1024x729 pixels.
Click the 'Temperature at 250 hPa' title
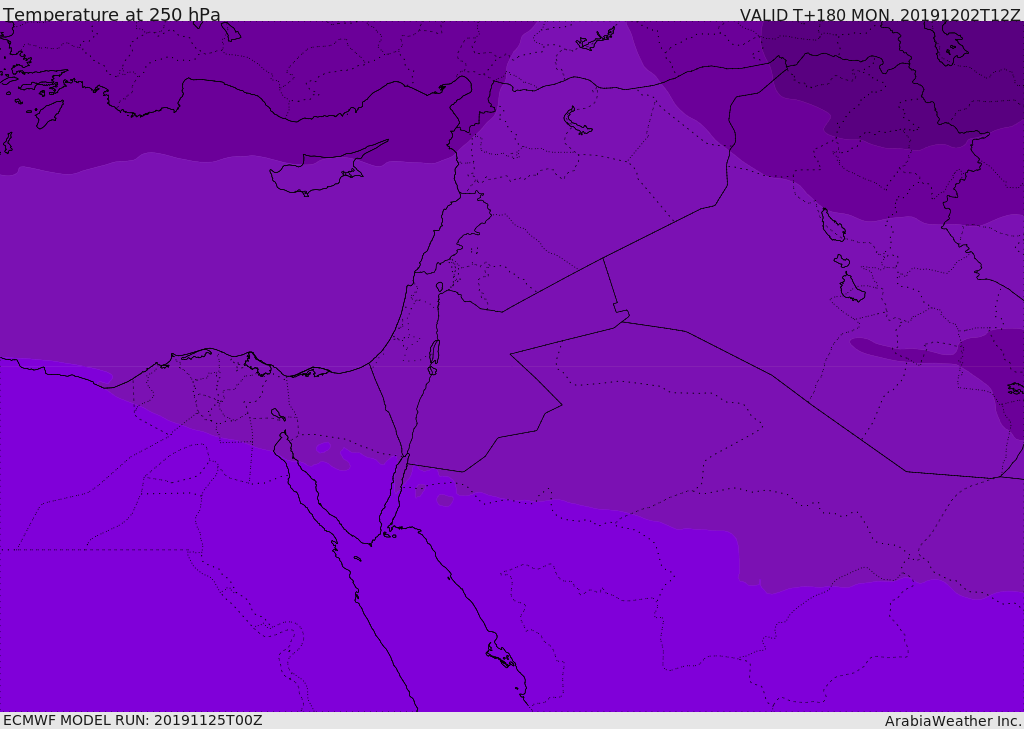[x=112, y=14]
